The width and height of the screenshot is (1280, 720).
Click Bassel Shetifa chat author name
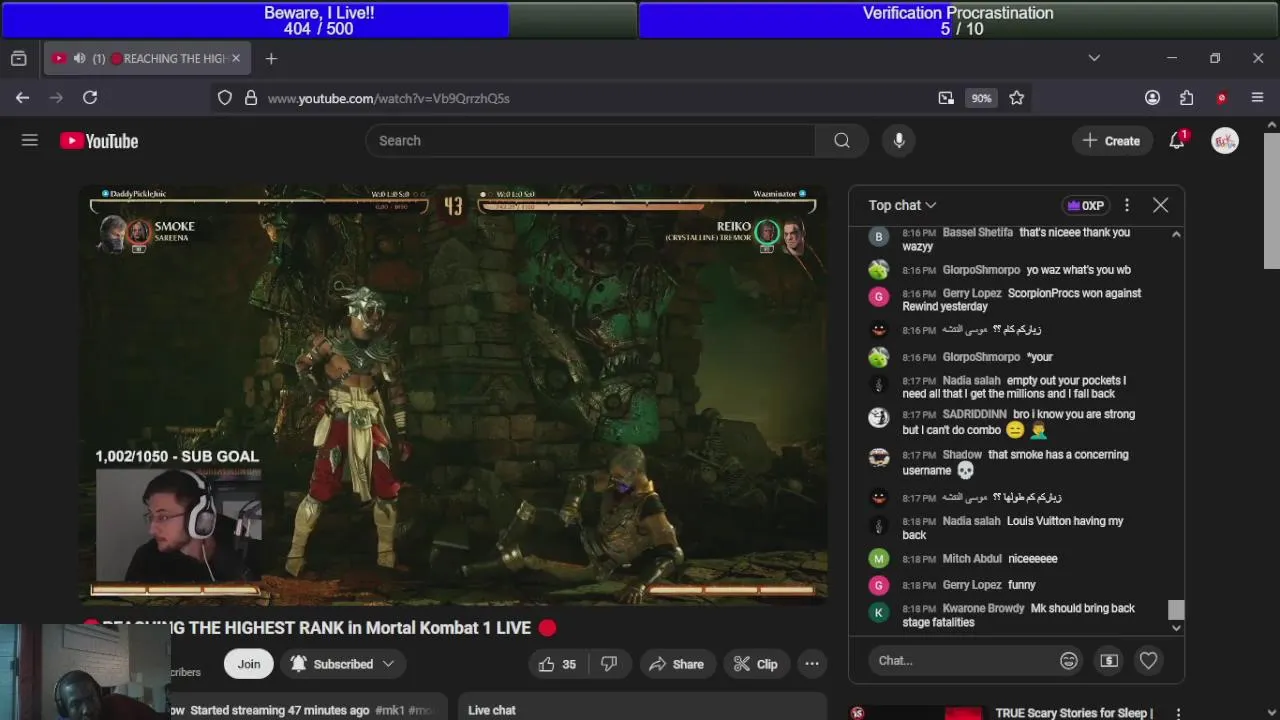pyautogui.click(x=977, y=232)
